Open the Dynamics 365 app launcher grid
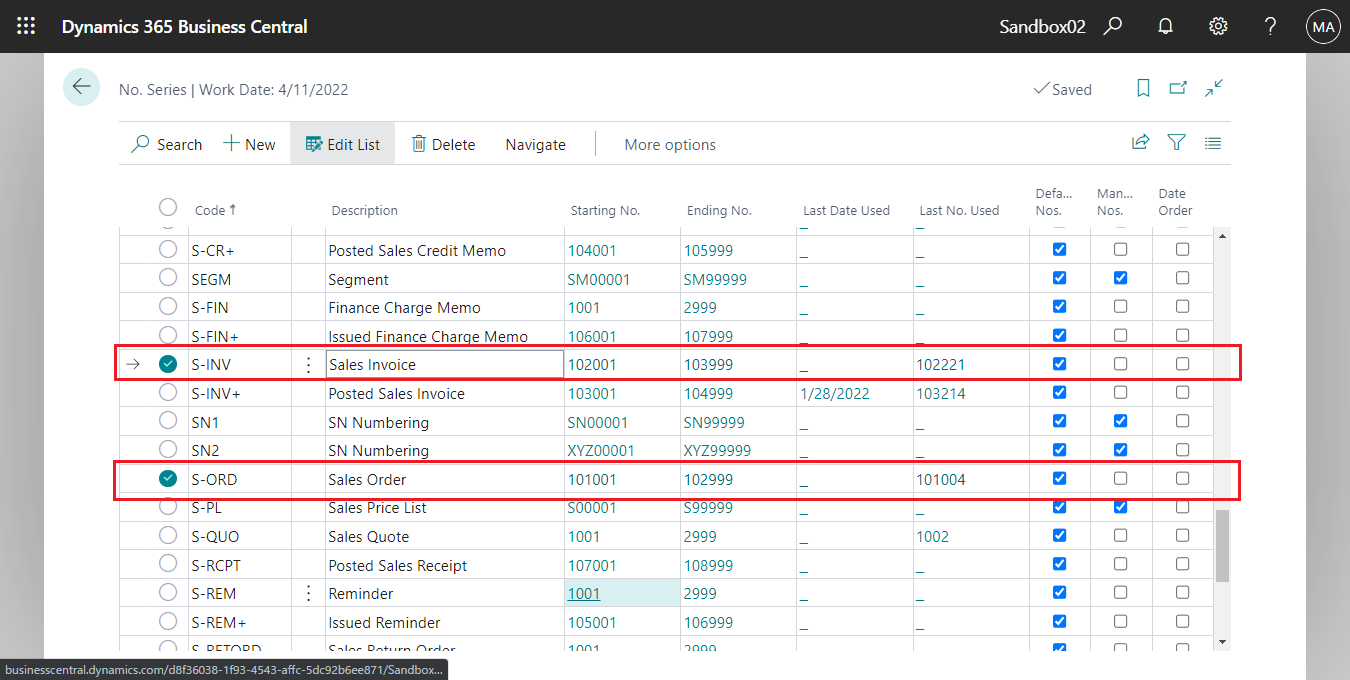Image resolution: width=1350 pixels, height=680 pixels. pyautogui.click(x=25, y=26)
